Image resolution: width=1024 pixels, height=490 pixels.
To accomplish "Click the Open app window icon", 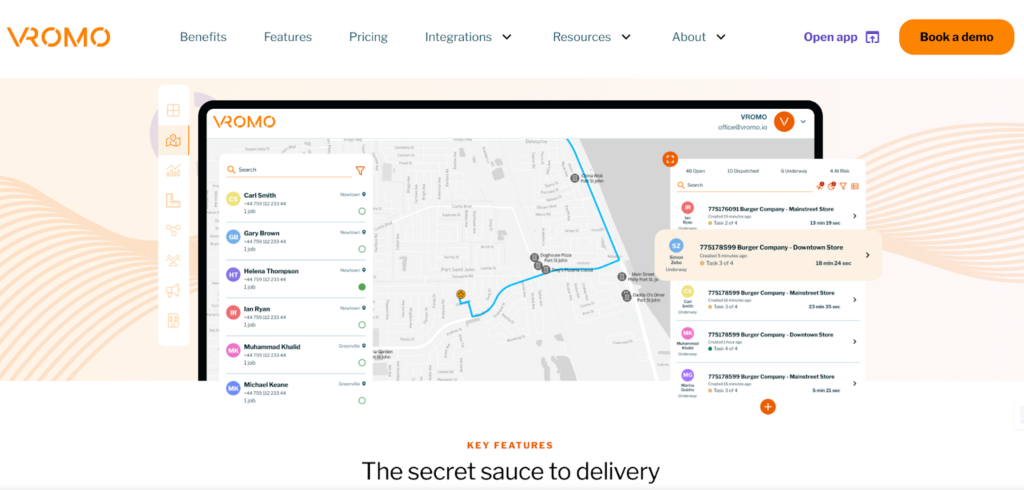I will point(872,37).
